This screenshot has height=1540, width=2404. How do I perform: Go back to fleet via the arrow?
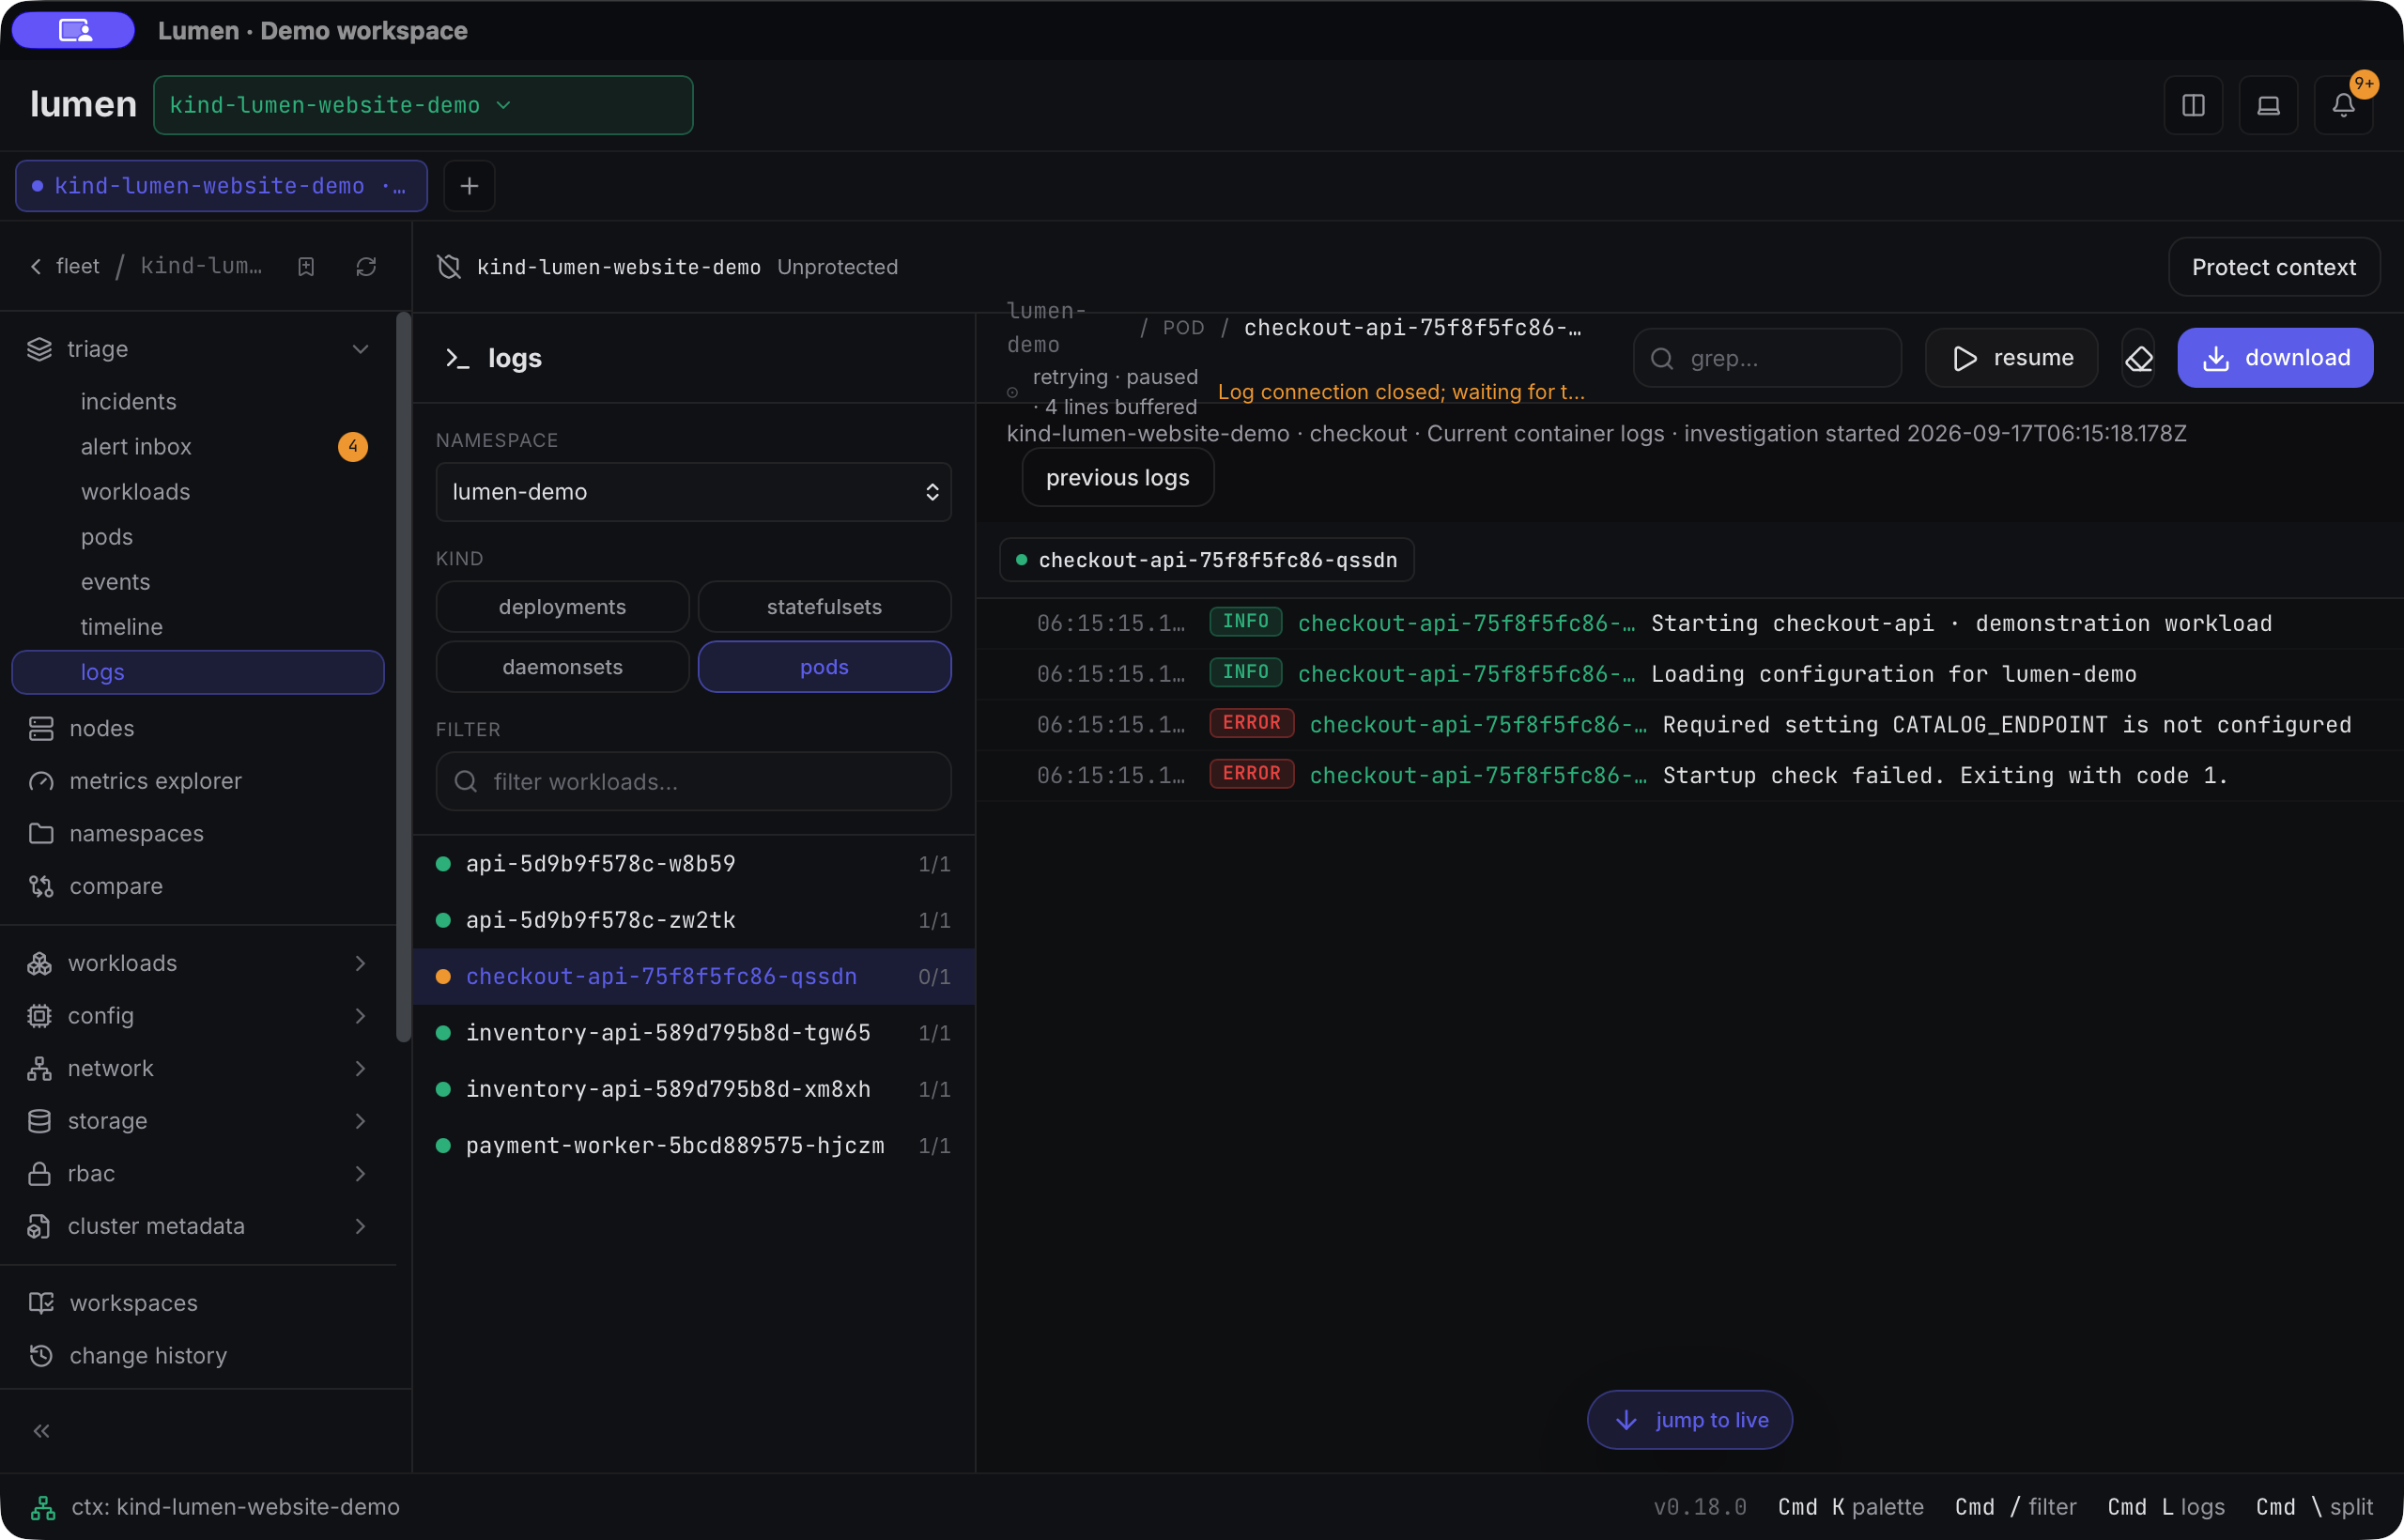tap(36, 267)
